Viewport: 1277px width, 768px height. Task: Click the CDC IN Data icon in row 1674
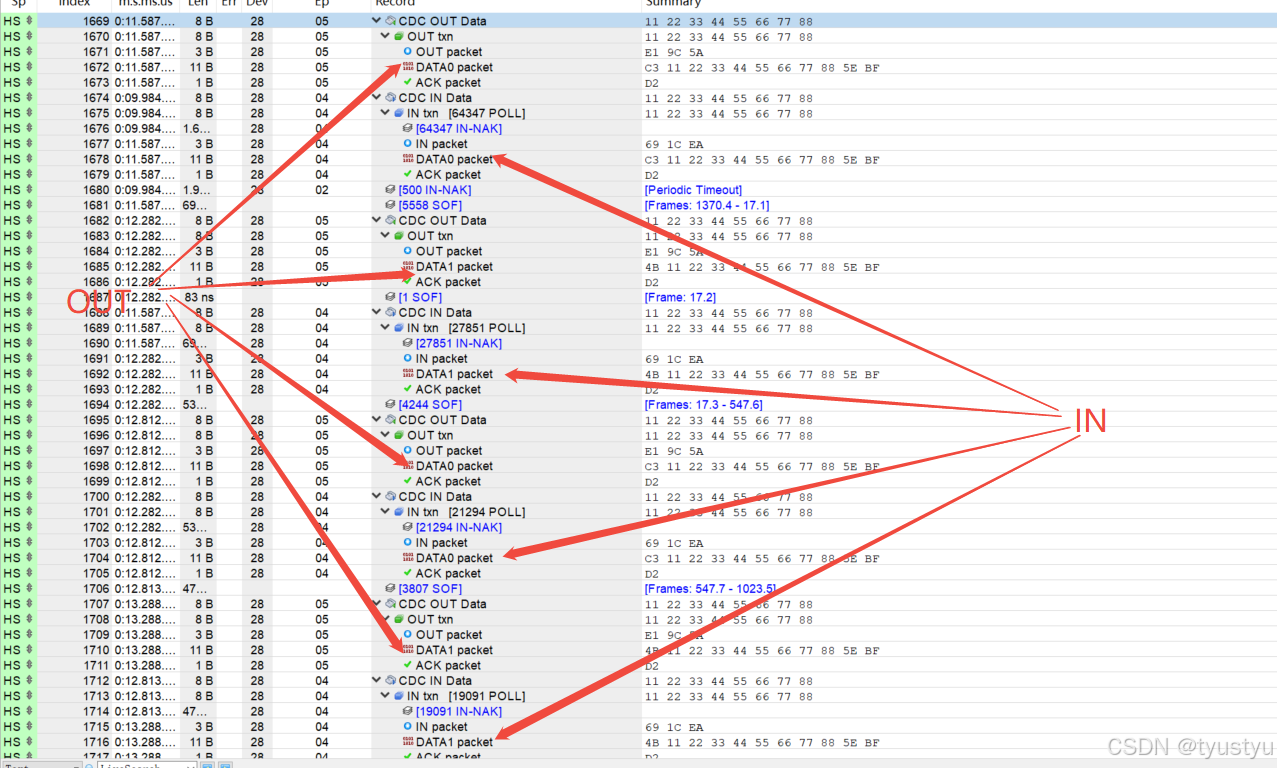390,98
